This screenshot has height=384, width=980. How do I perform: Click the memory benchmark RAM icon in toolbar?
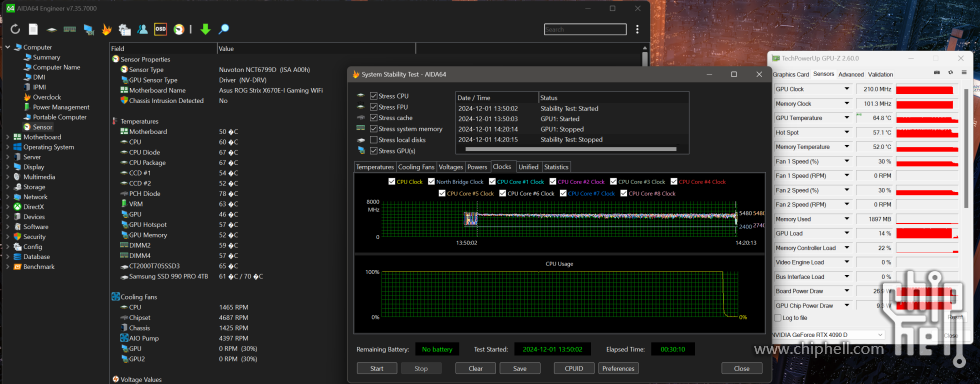pyautogui.click(x=70, y=29)
